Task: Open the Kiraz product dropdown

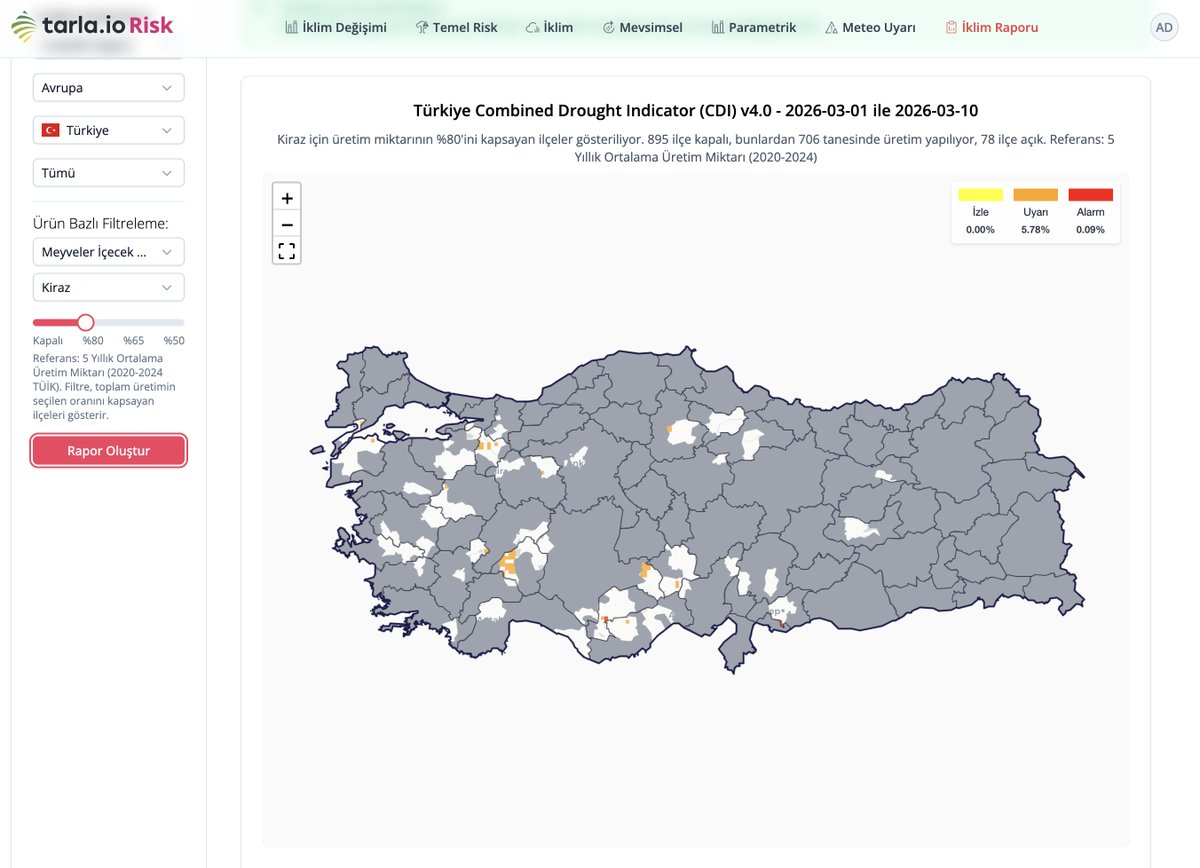Action: (108, 287)
